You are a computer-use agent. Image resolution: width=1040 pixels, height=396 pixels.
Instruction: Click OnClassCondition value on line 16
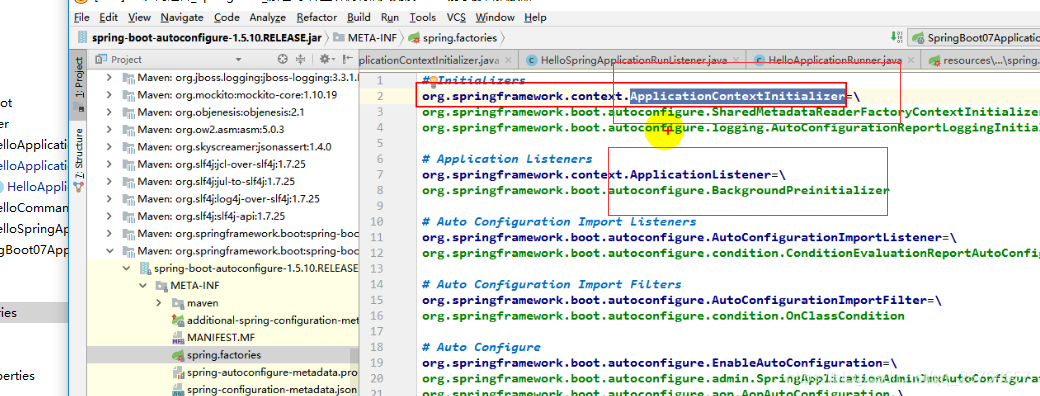(x=844, y=316)
